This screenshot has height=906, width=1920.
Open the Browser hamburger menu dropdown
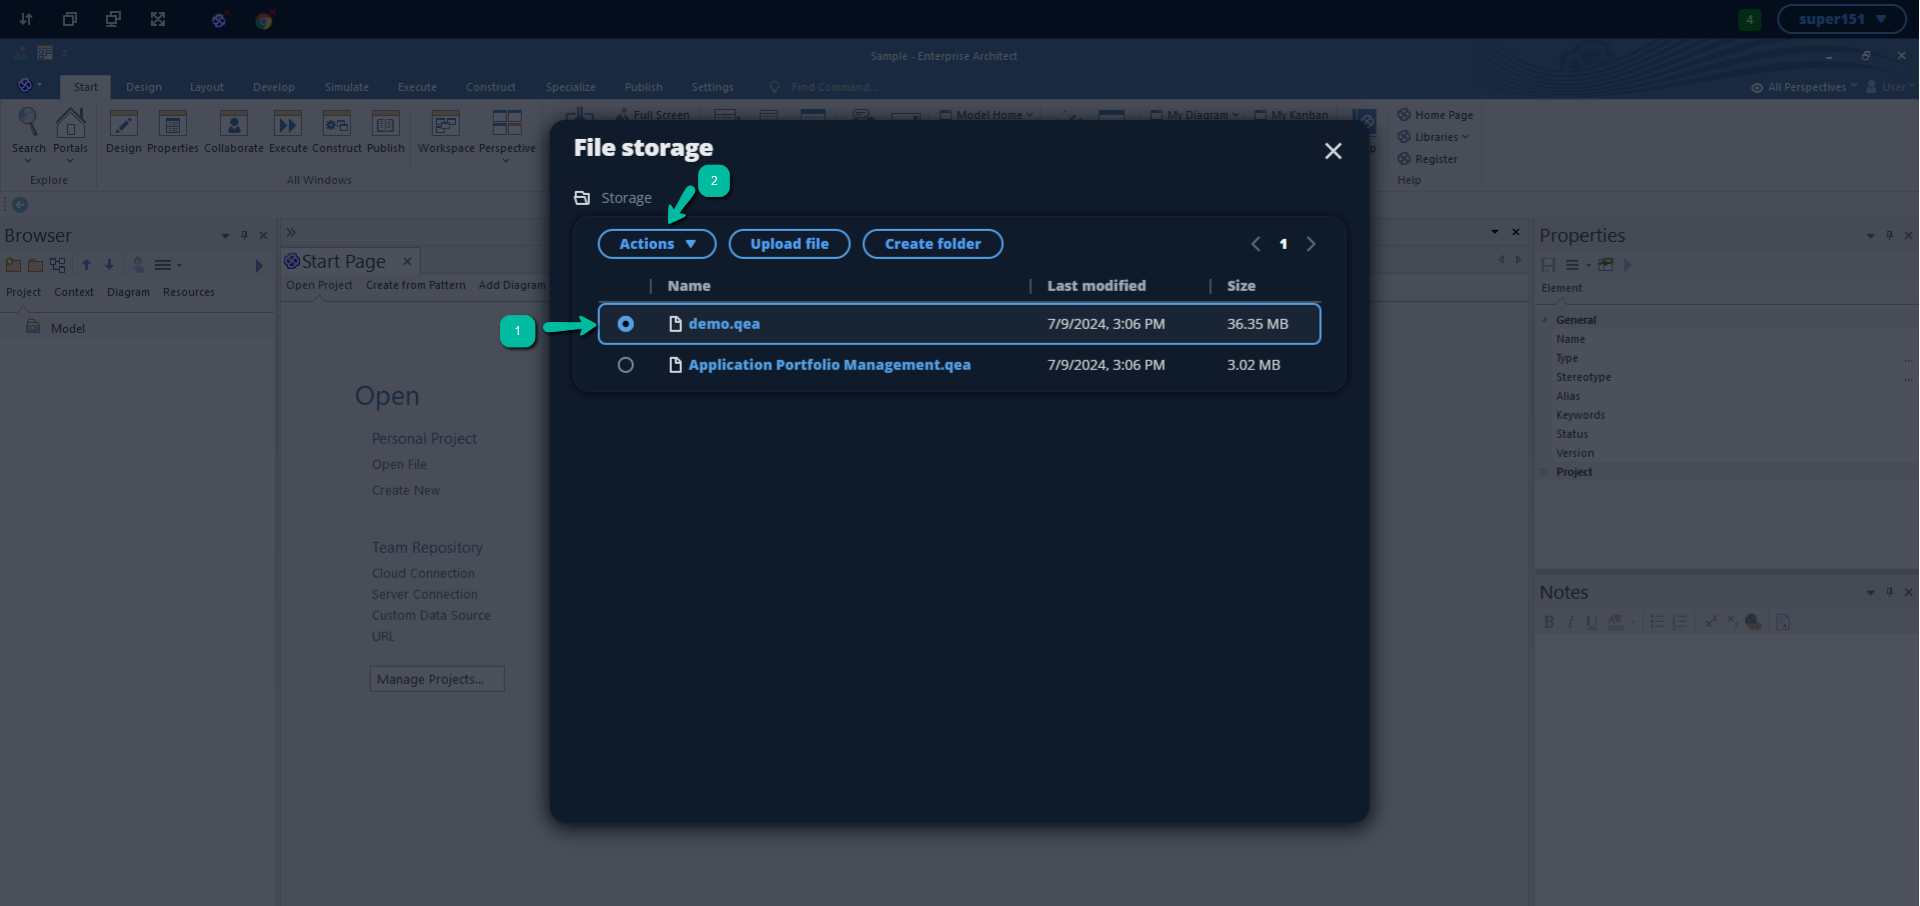(167, 265)
